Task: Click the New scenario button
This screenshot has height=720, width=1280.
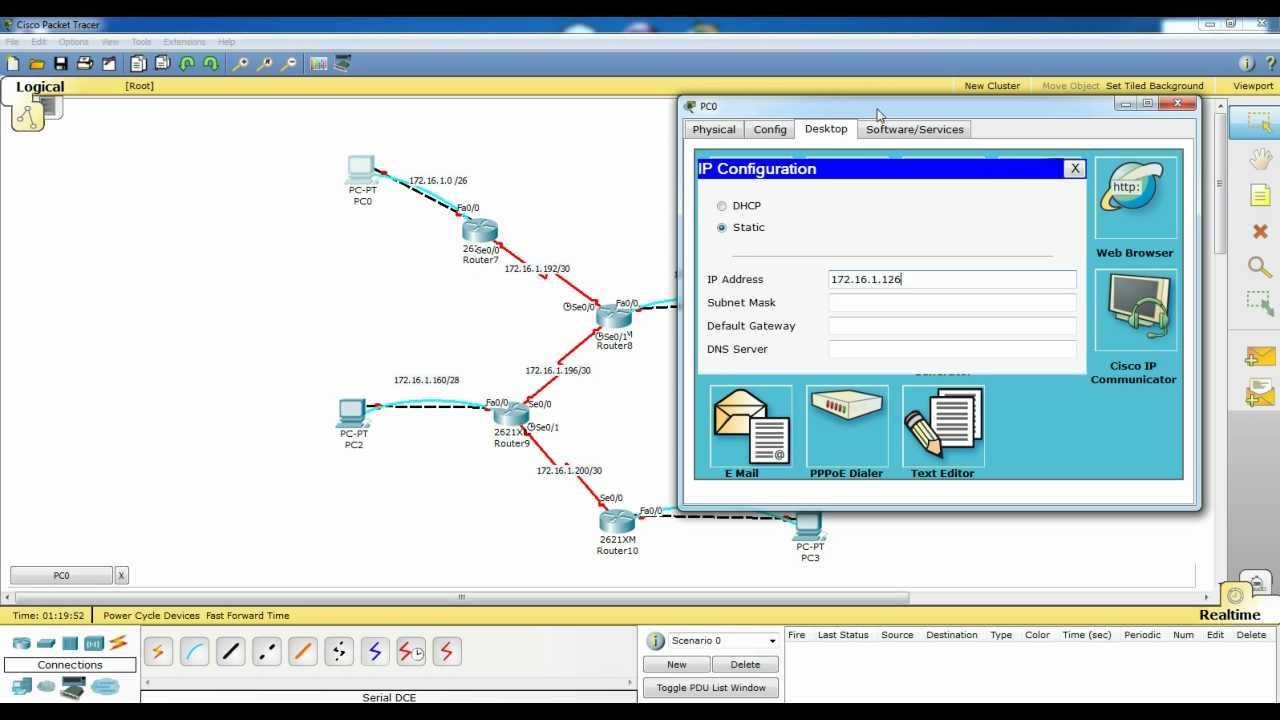Action: (677, 665)
